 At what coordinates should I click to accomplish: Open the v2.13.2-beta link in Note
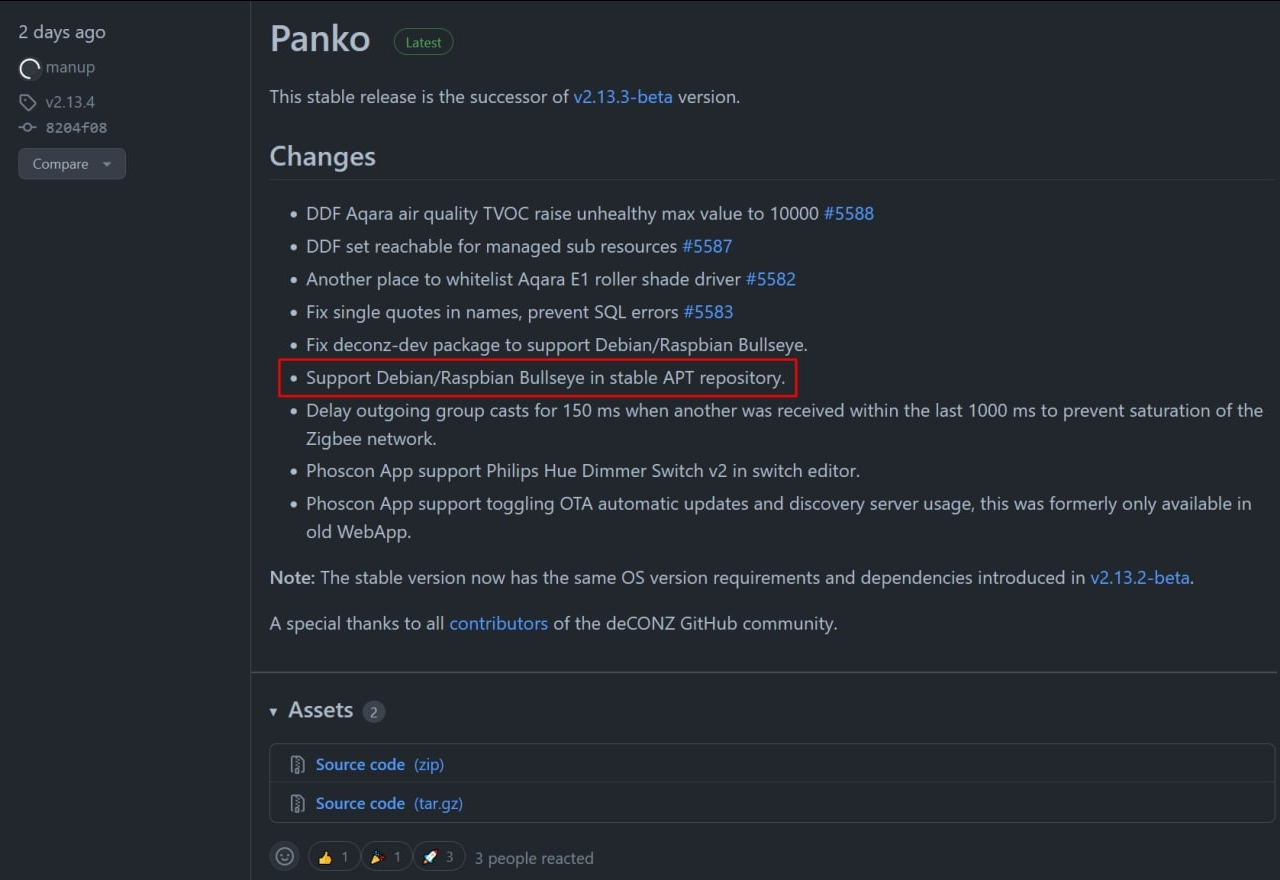pyautogui.click(x=1140, y=578)
